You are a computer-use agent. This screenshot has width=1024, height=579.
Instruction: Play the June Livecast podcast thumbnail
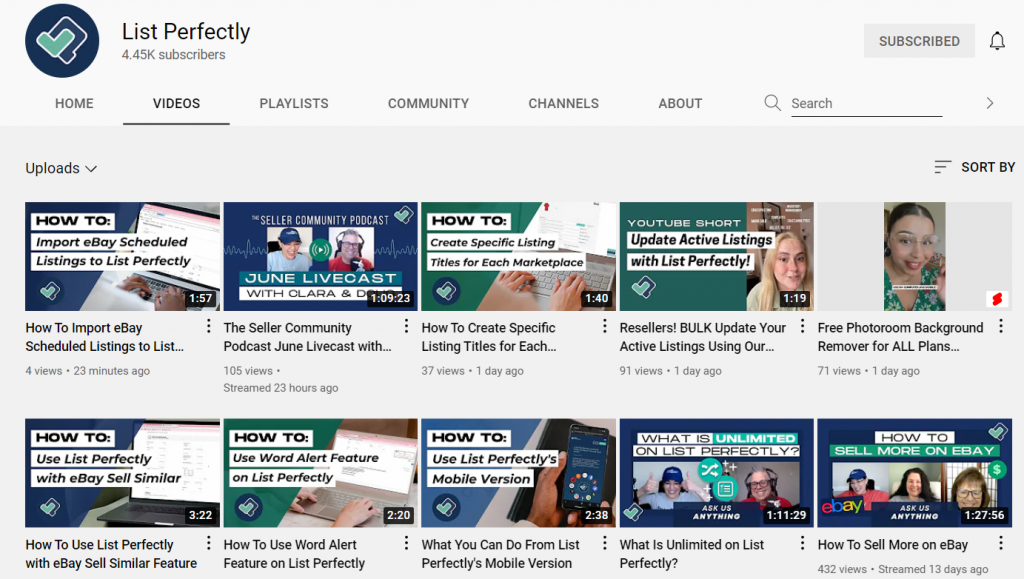pos(321,256)
